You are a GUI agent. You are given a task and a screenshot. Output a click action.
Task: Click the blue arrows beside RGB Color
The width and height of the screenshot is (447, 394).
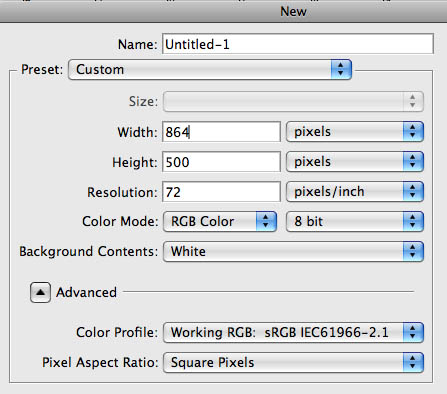pos(266,221)
